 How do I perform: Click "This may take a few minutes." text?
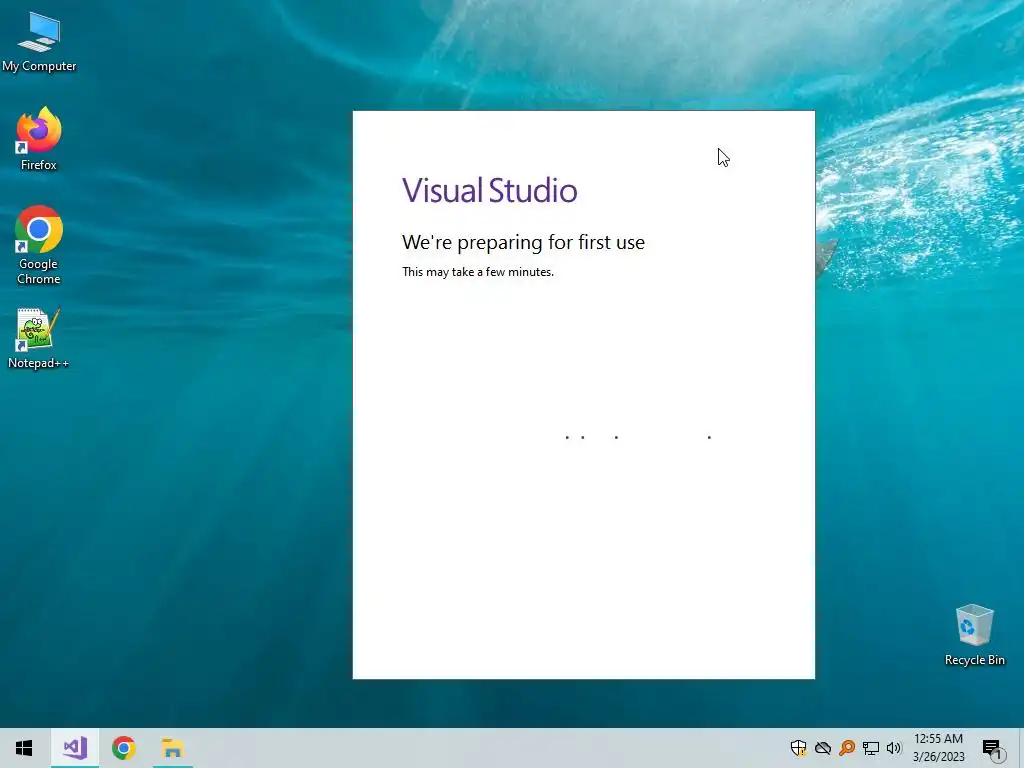tap(477, 272)
